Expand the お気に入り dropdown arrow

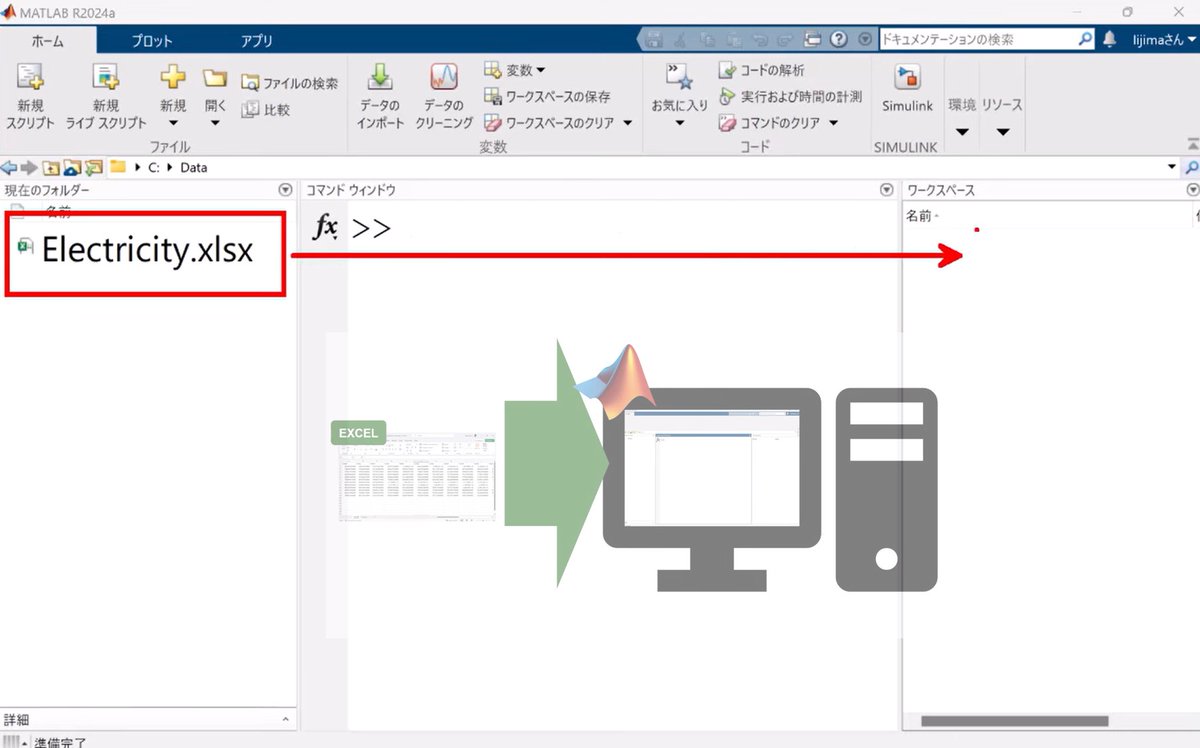(x=679, y=124)
